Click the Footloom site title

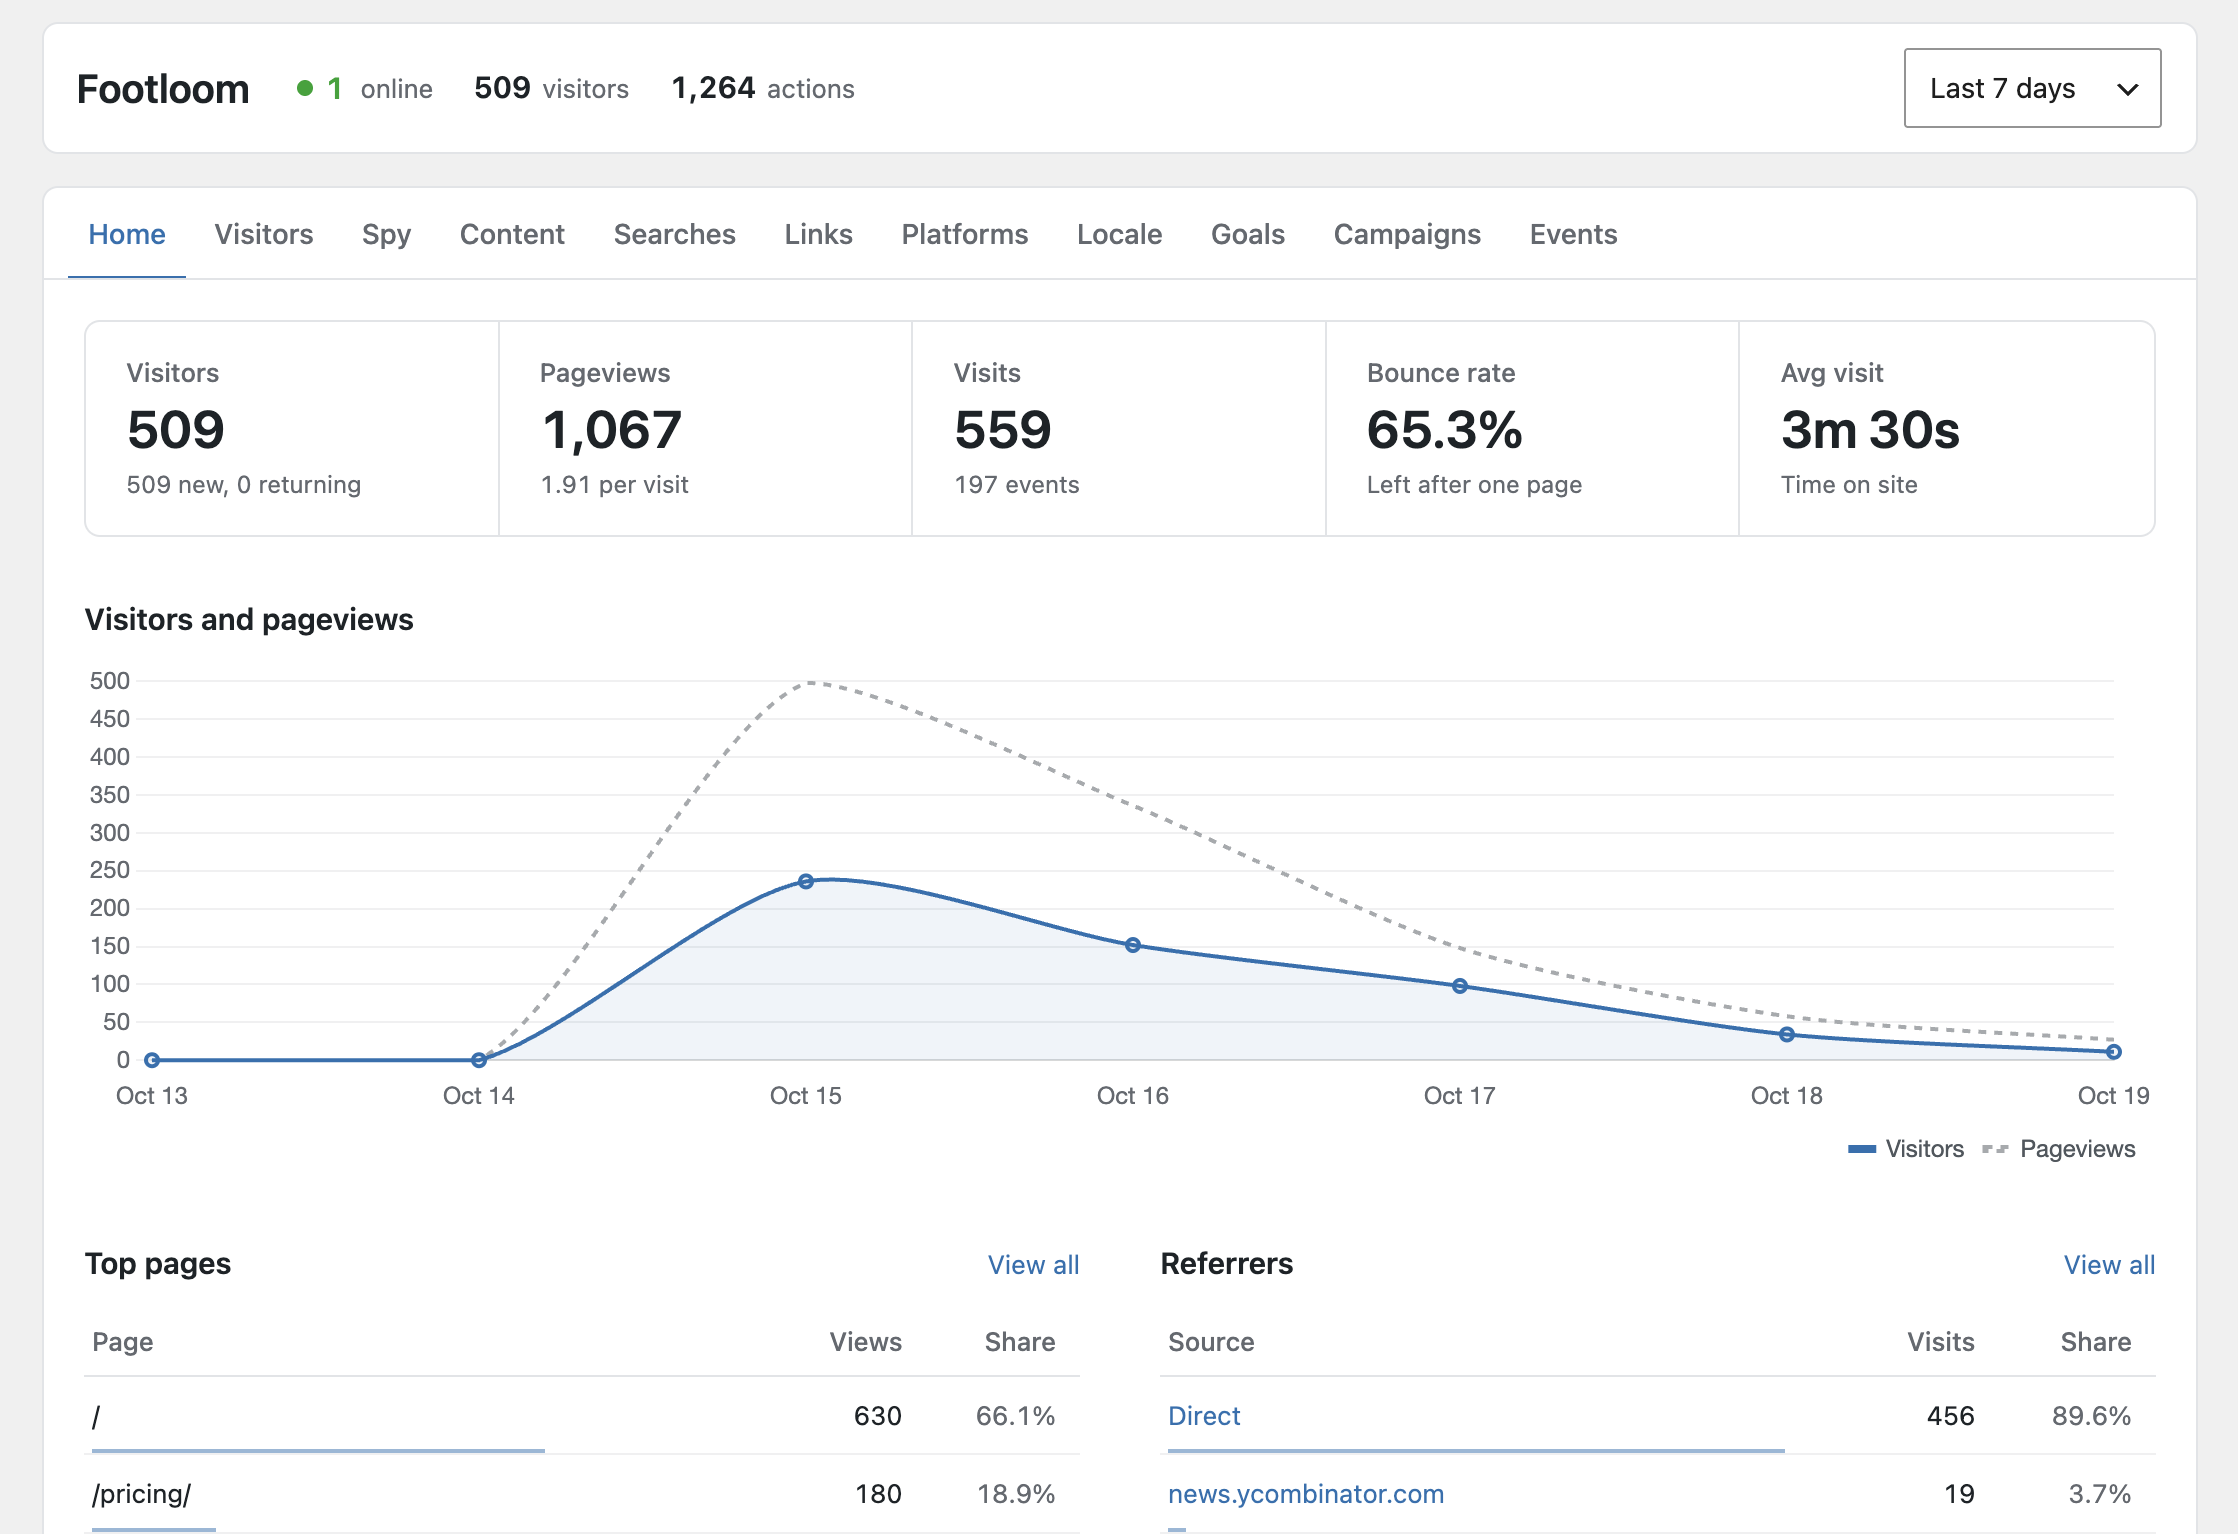163,89
